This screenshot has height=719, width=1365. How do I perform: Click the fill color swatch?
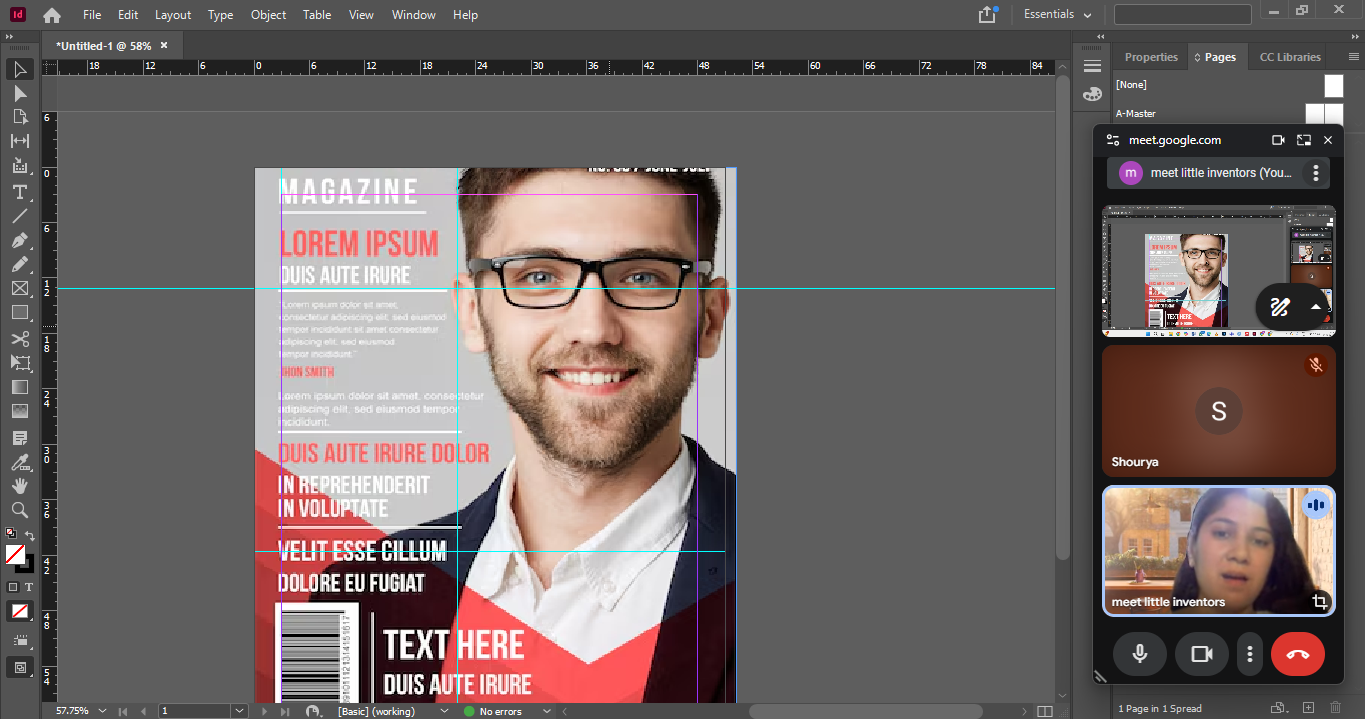[15, 554]
